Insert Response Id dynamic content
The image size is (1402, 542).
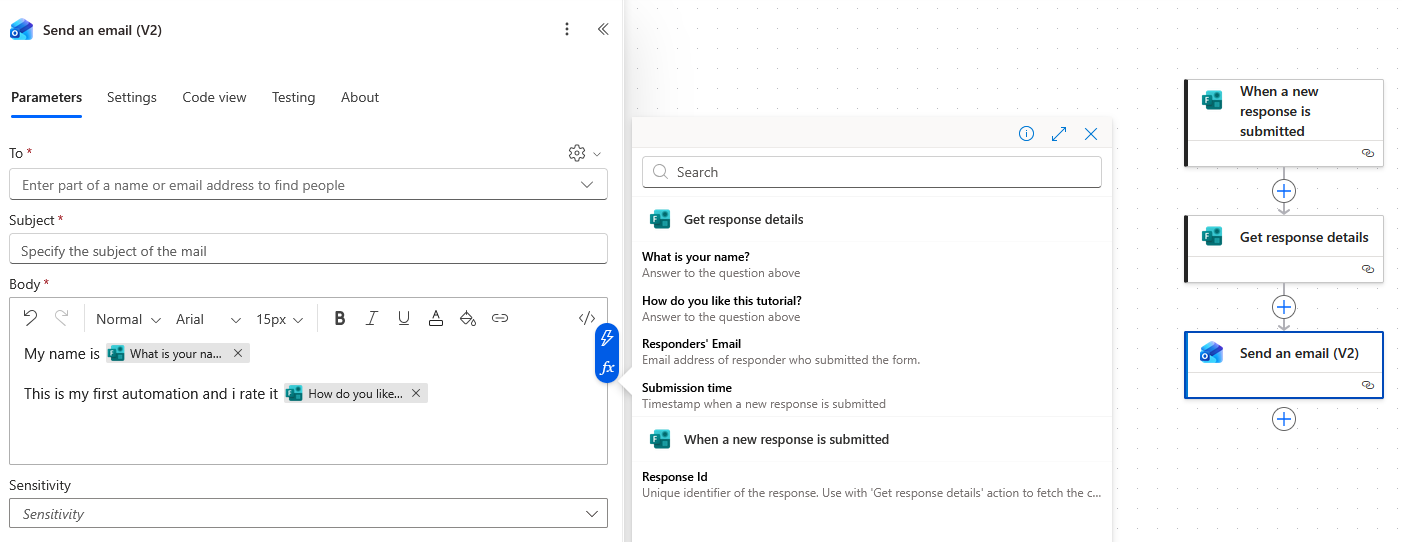(872, 484)
